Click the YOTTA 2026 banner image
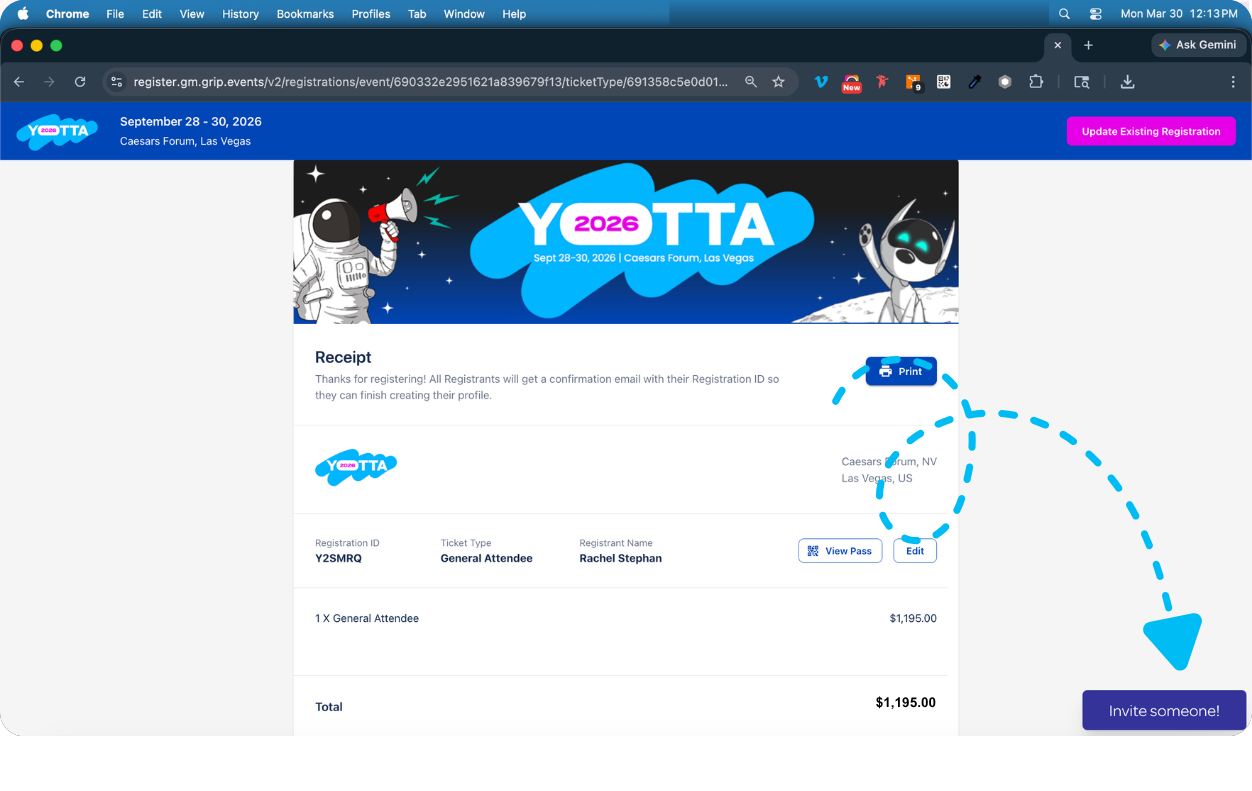 [x=626, y=241]
